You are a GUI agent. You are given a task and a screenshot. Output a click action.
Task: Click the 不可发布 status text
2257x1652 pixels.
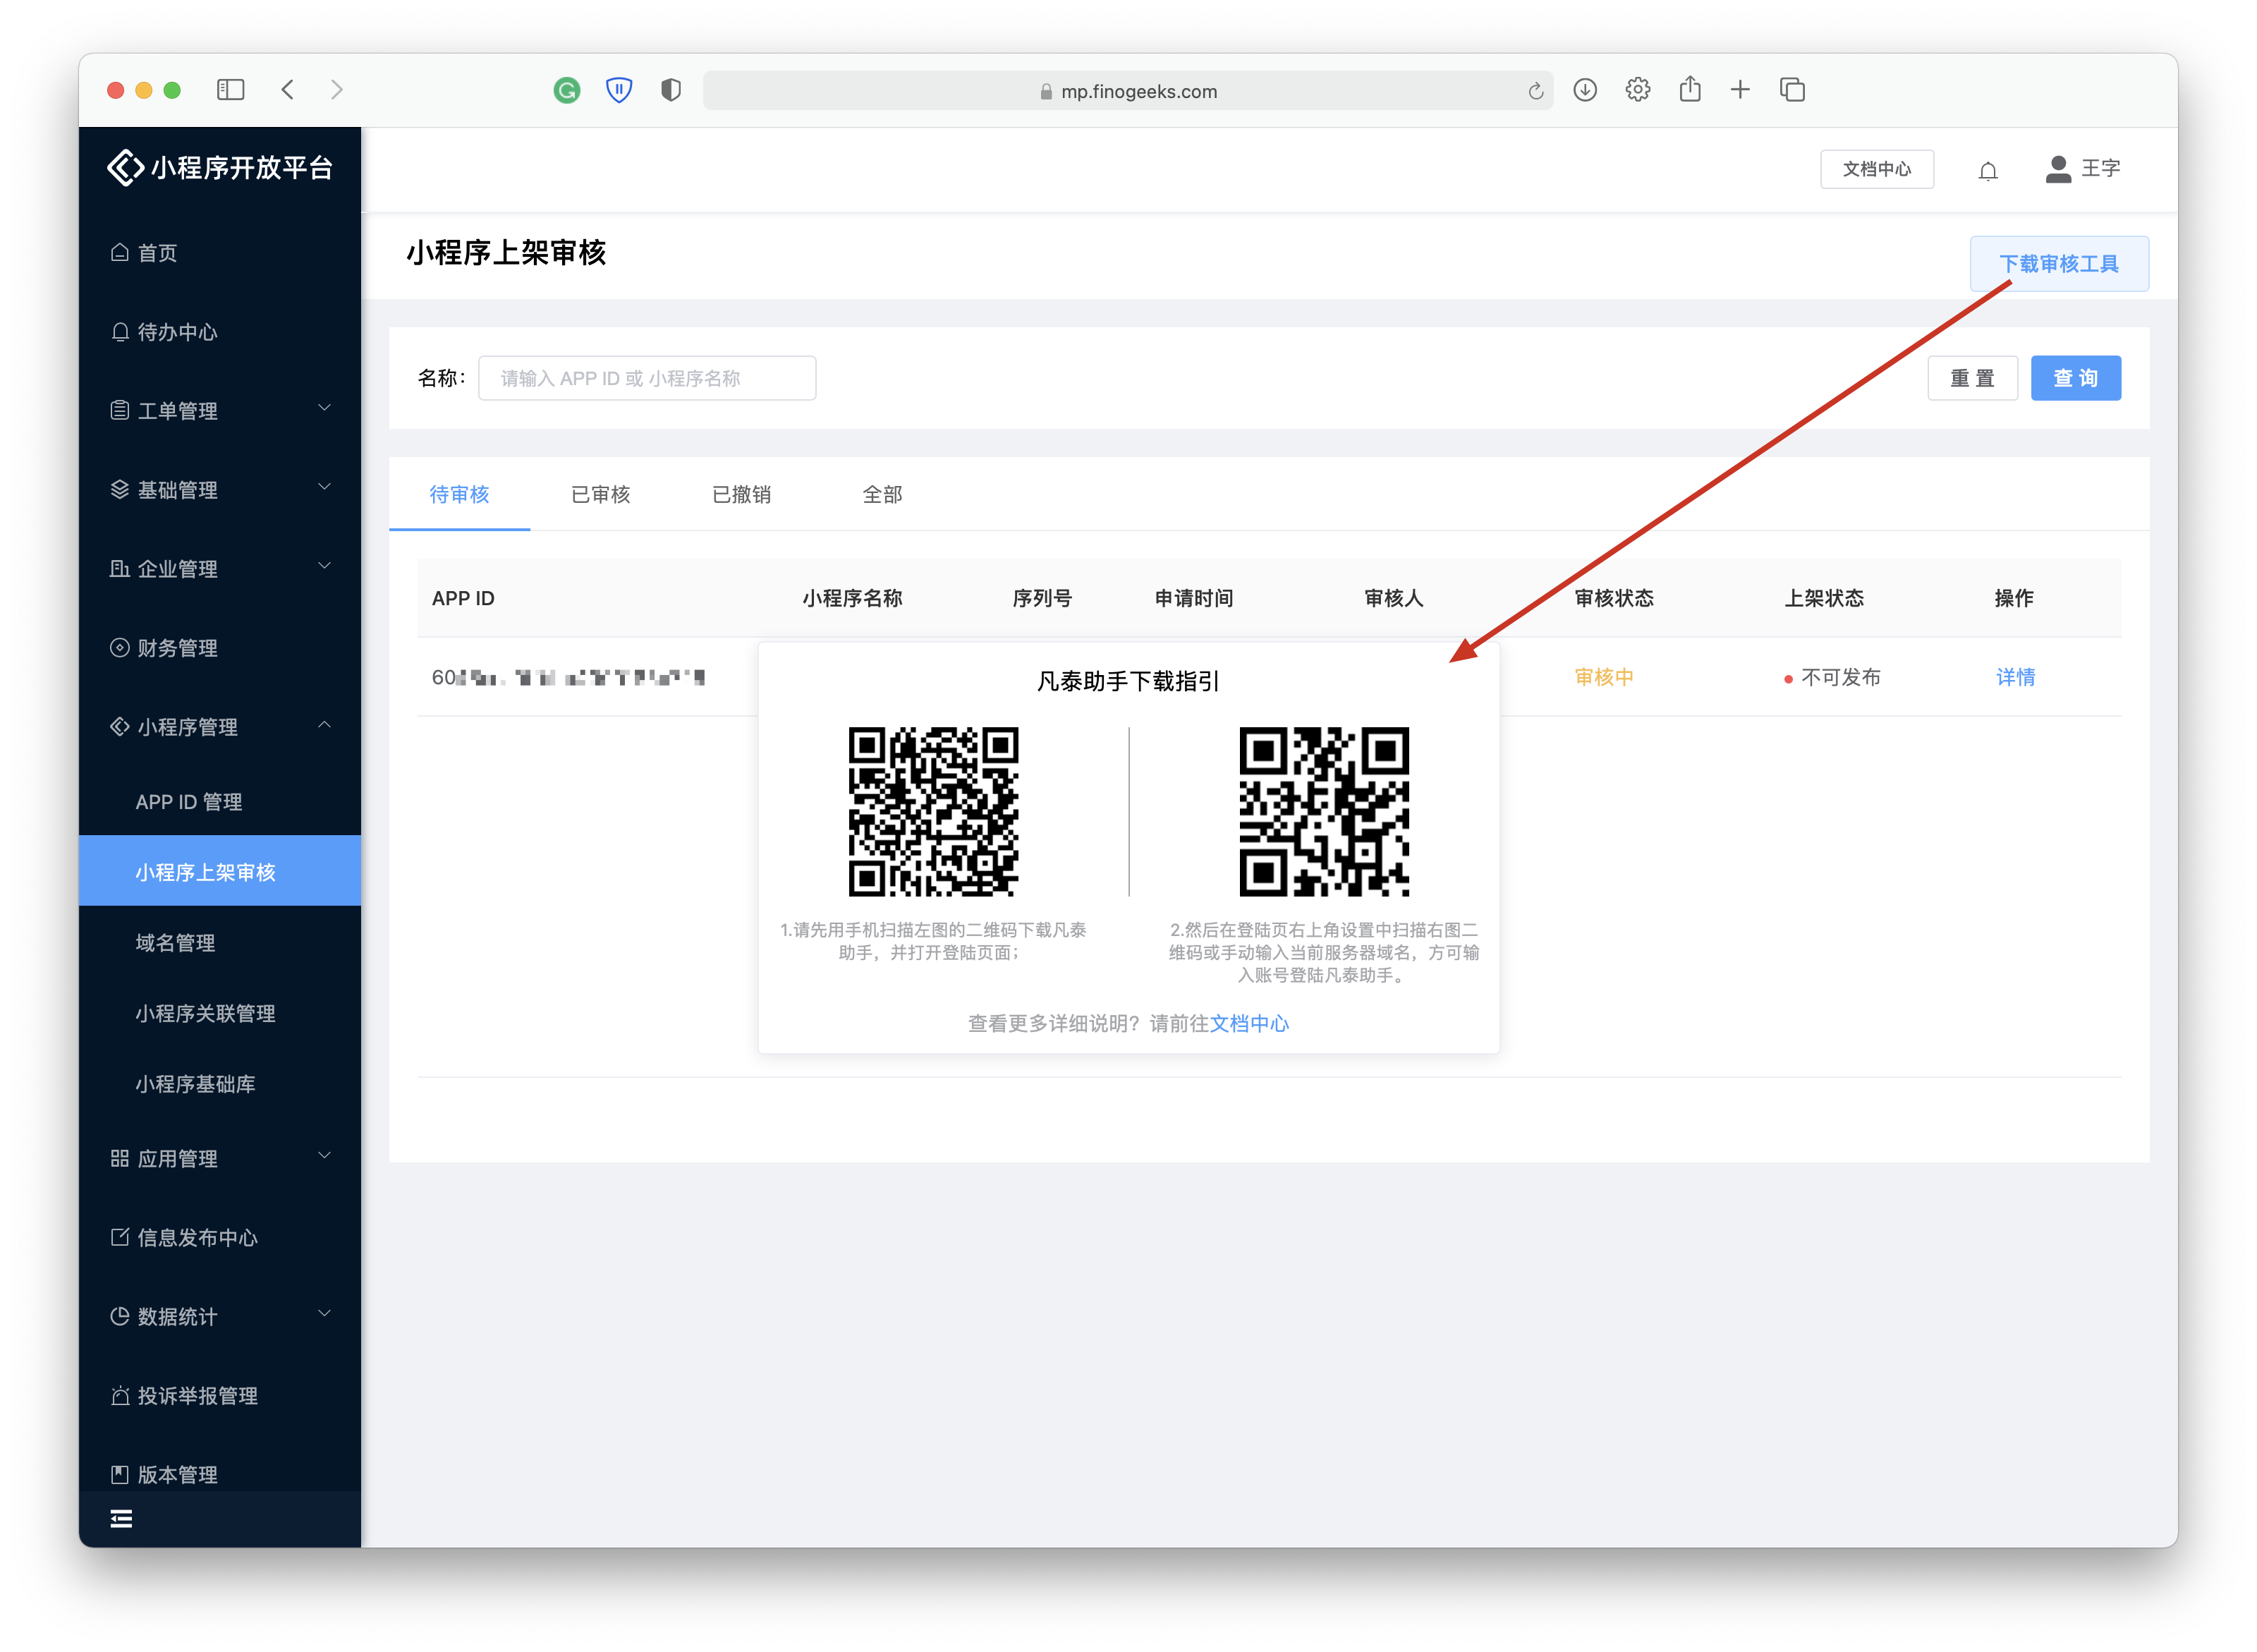pos(1840,677)
